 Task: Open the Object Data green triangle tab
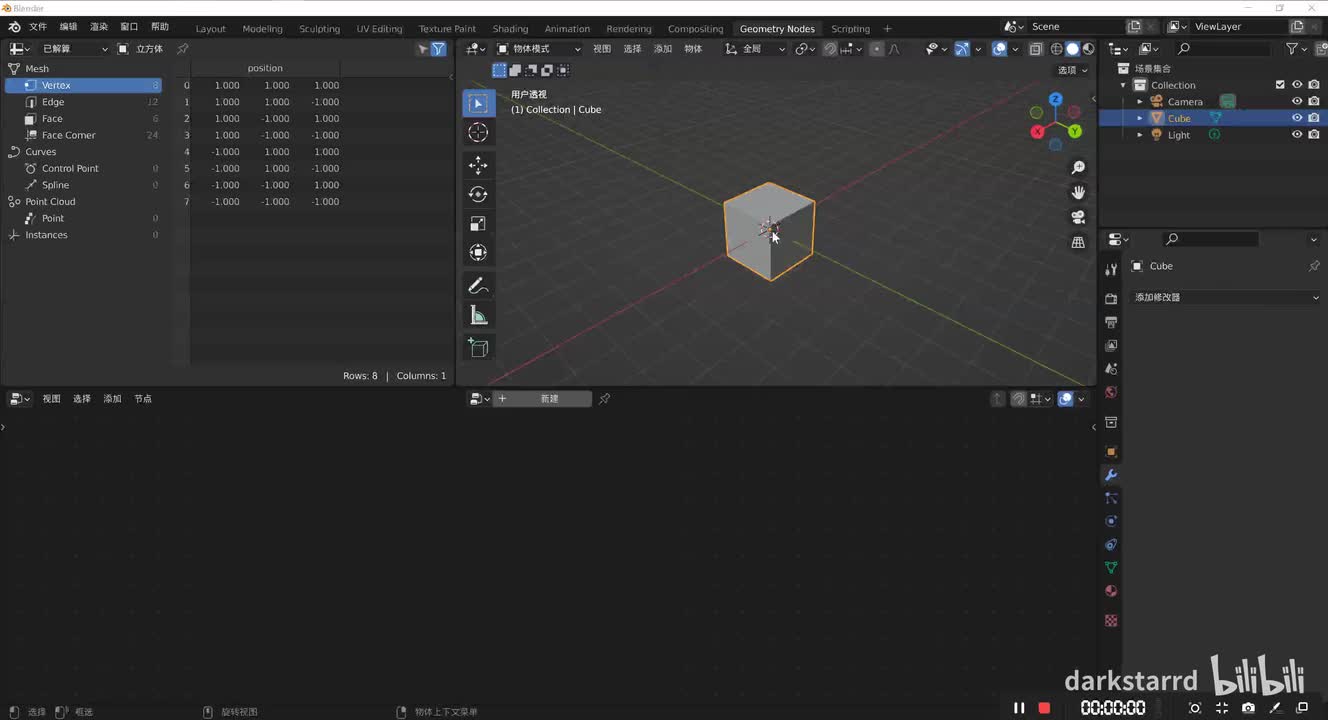click(1110, 567)
